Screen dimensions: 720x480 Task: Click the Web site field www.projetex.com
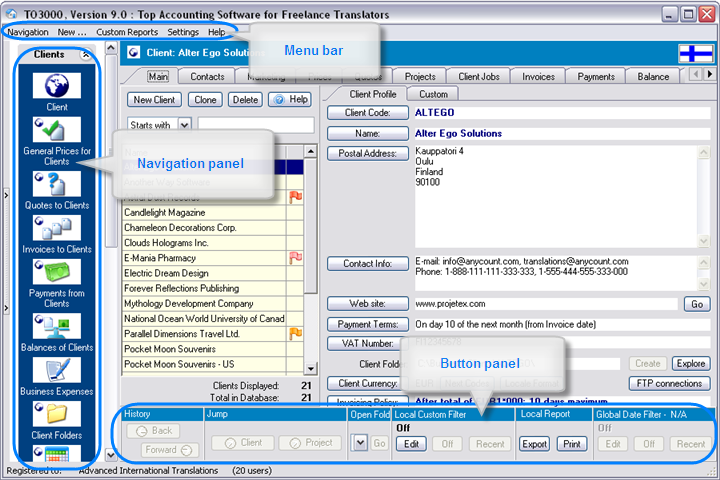point(546,304)
